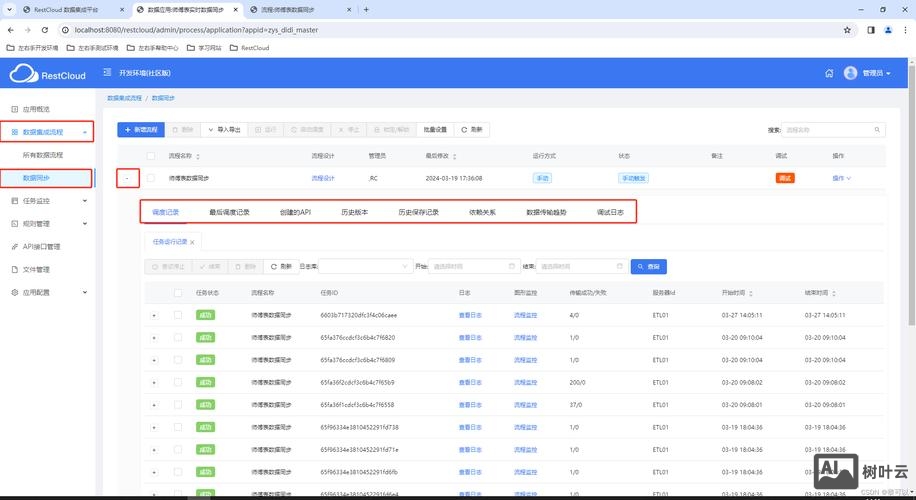The width and height of the screenshot is (916, 500).
Task: Click the search magnifier icon in 搜索 box
Action: pos(878,130)
